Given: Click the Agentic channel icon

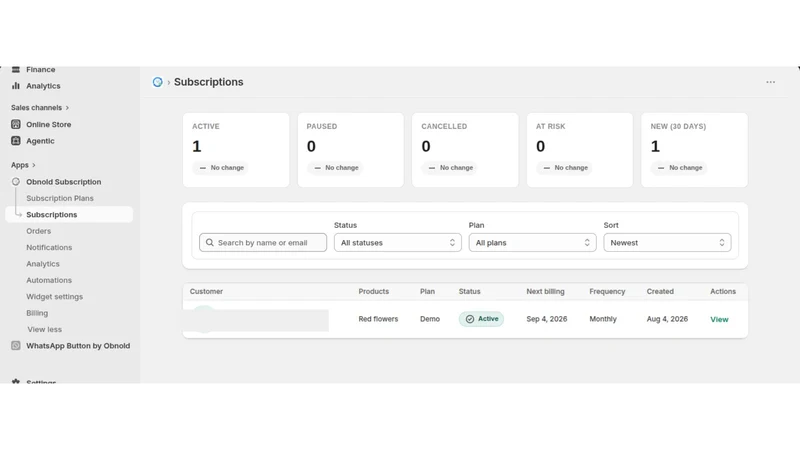Looking at the screenshot, I should coord(16,141).
